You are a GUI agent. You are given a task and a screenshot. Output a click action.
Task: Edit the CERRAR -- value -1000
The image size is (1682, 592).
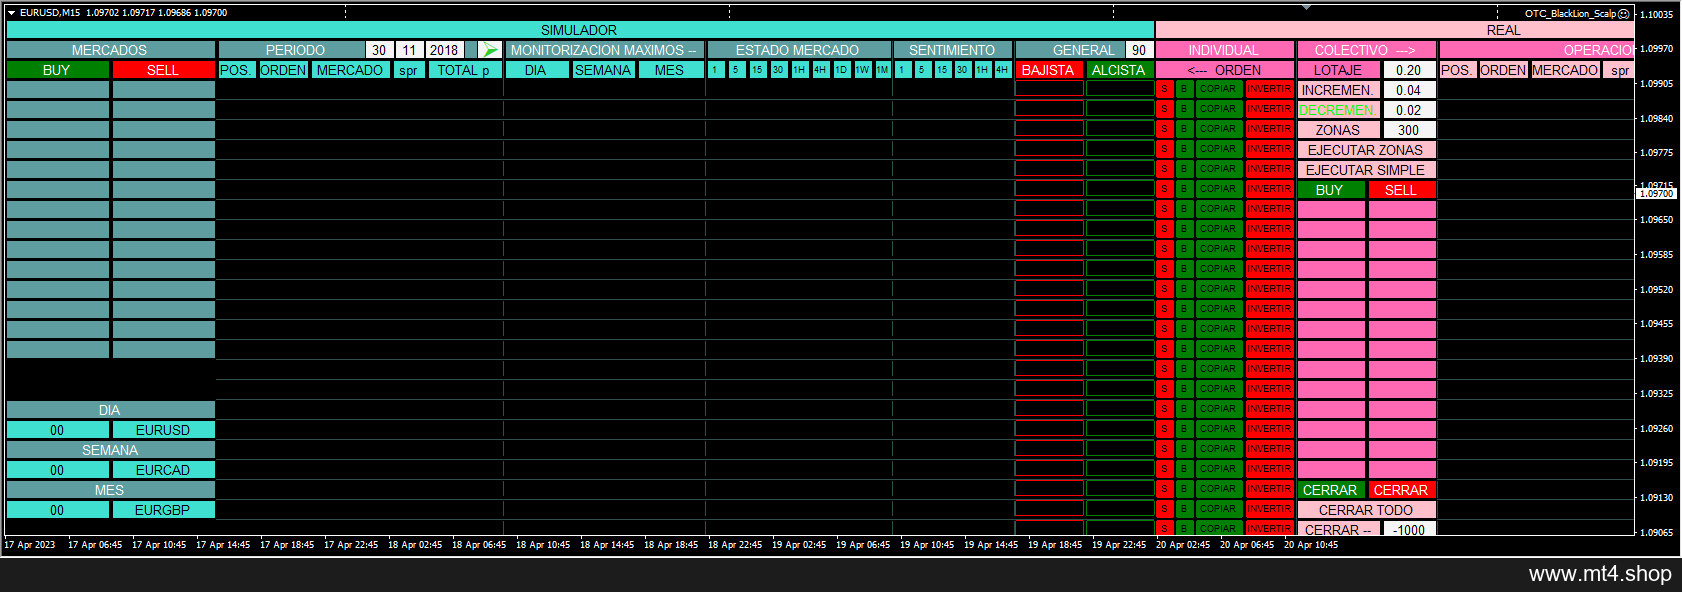1409,530
